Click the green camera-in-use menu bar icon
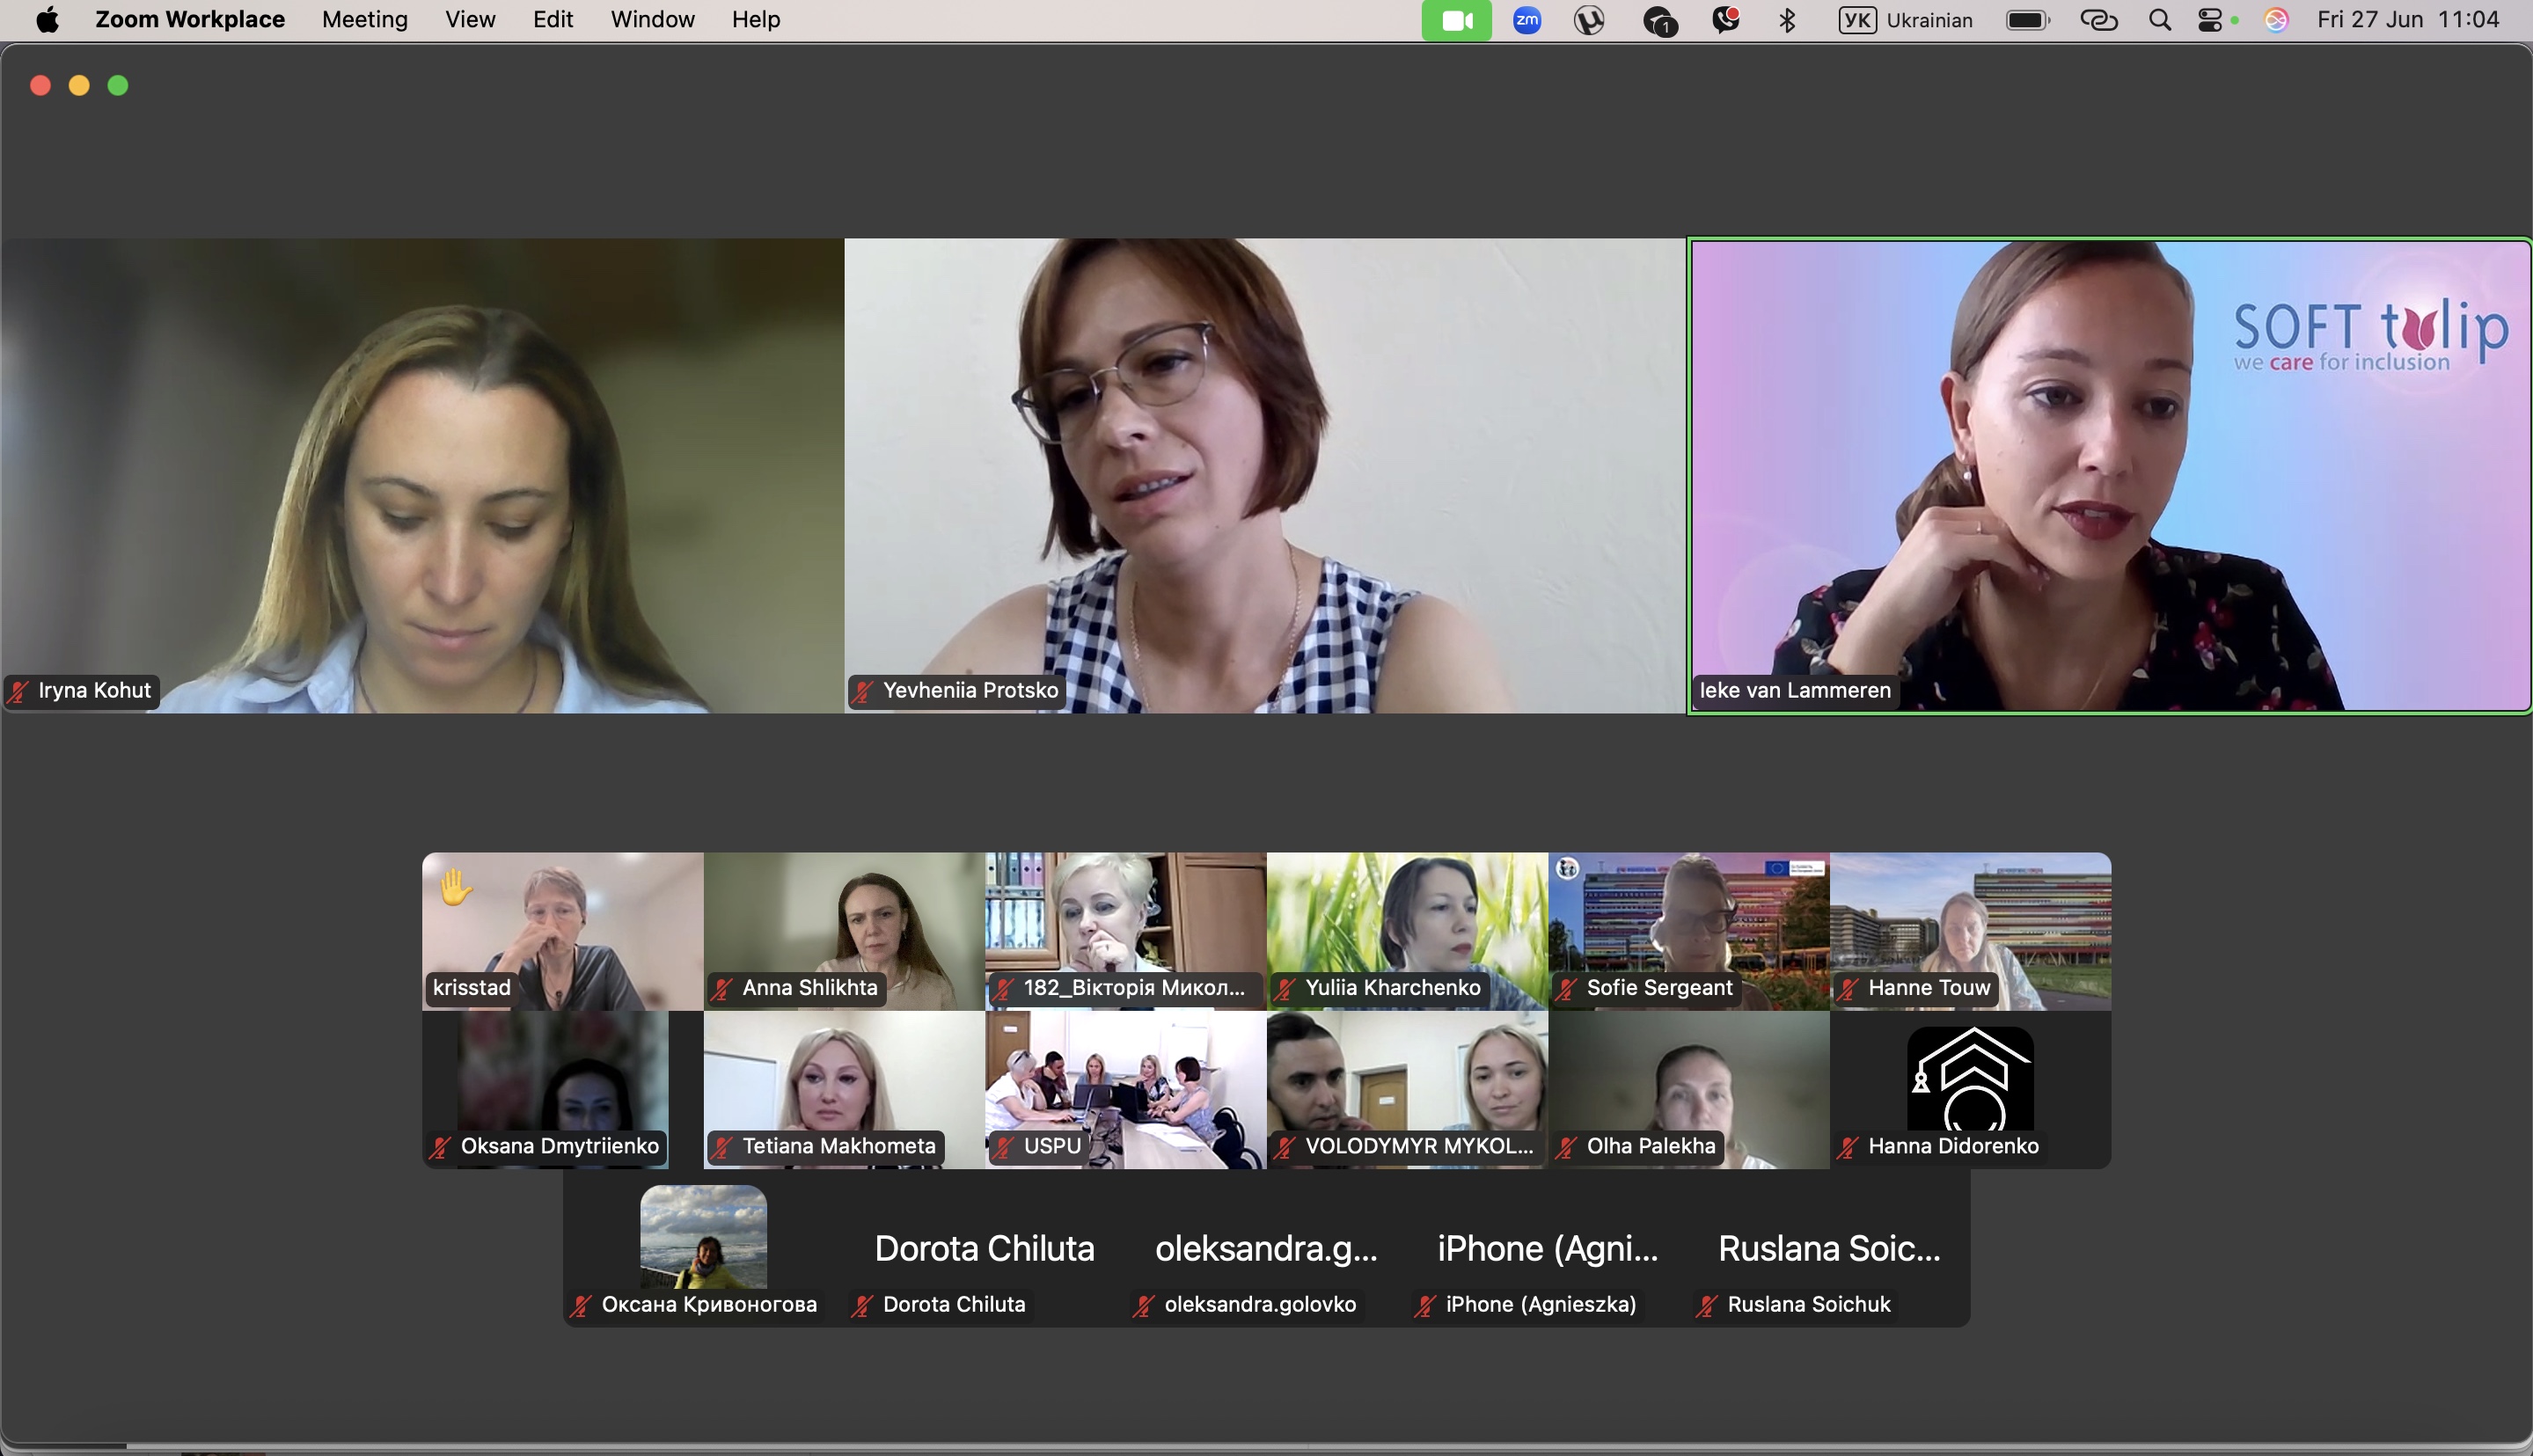 [x=1456, y=20]
